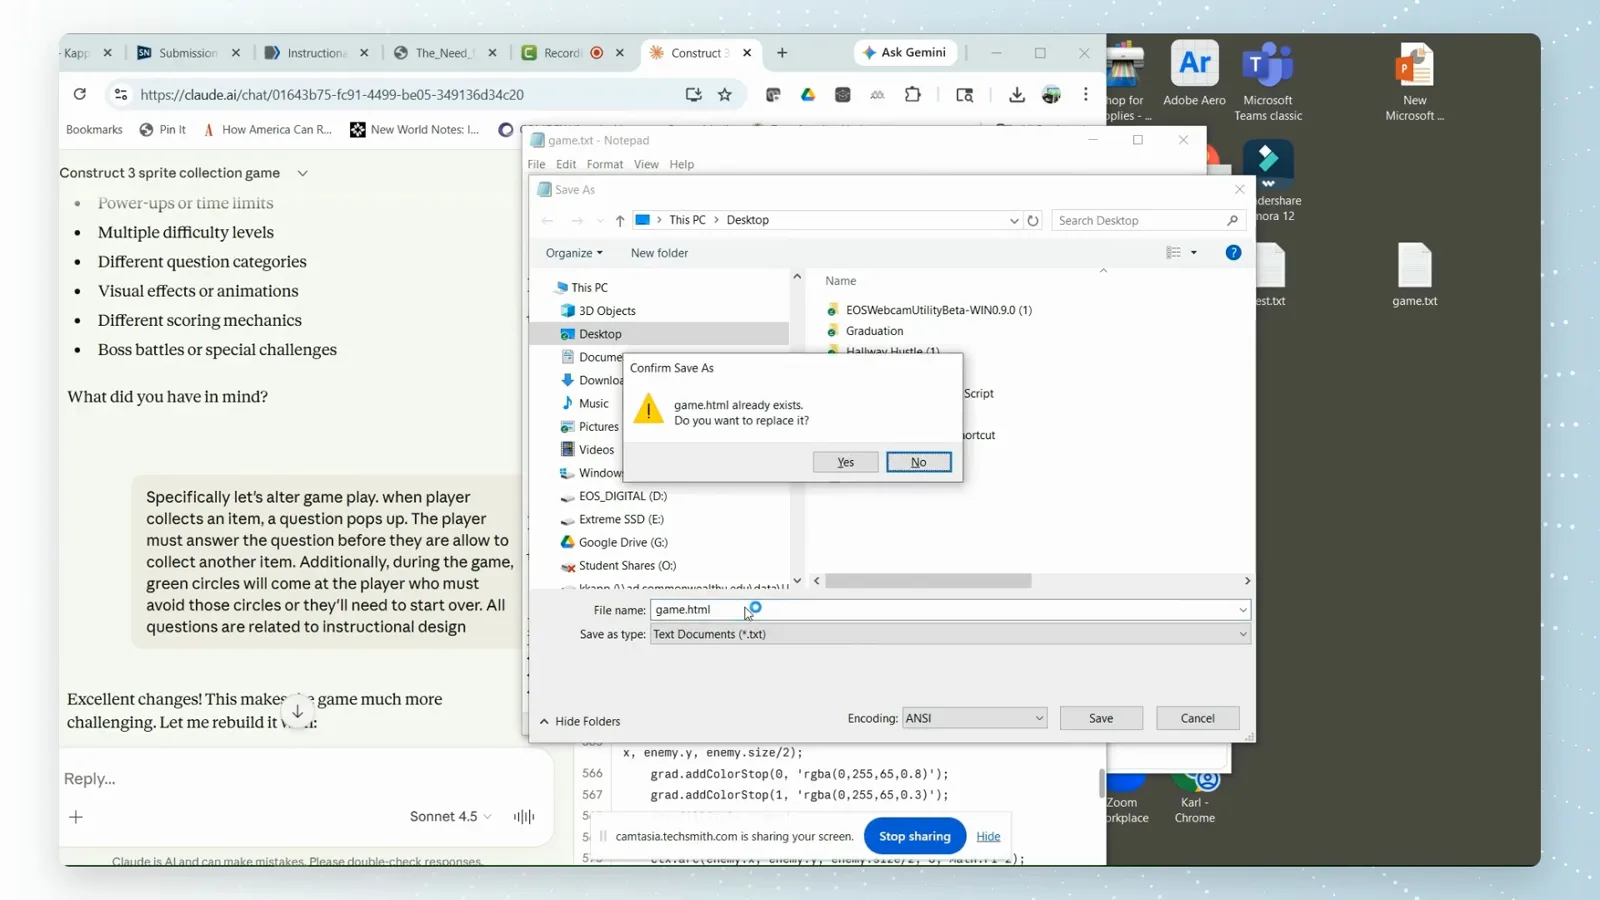This screenshot has width=1600, height=900.
Task: Click This PC in address breadcrumb
Action: 687,220
